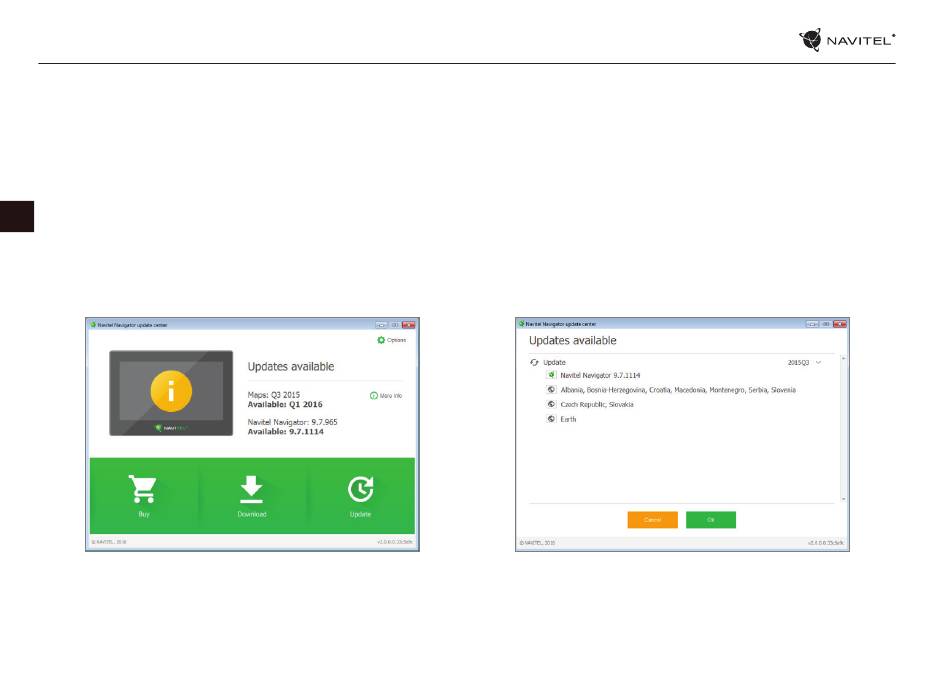Select the 'Czech Republic, Slovakia' row text
The width and height of the screenshot is (950, 673).
(x=597, y=405)
